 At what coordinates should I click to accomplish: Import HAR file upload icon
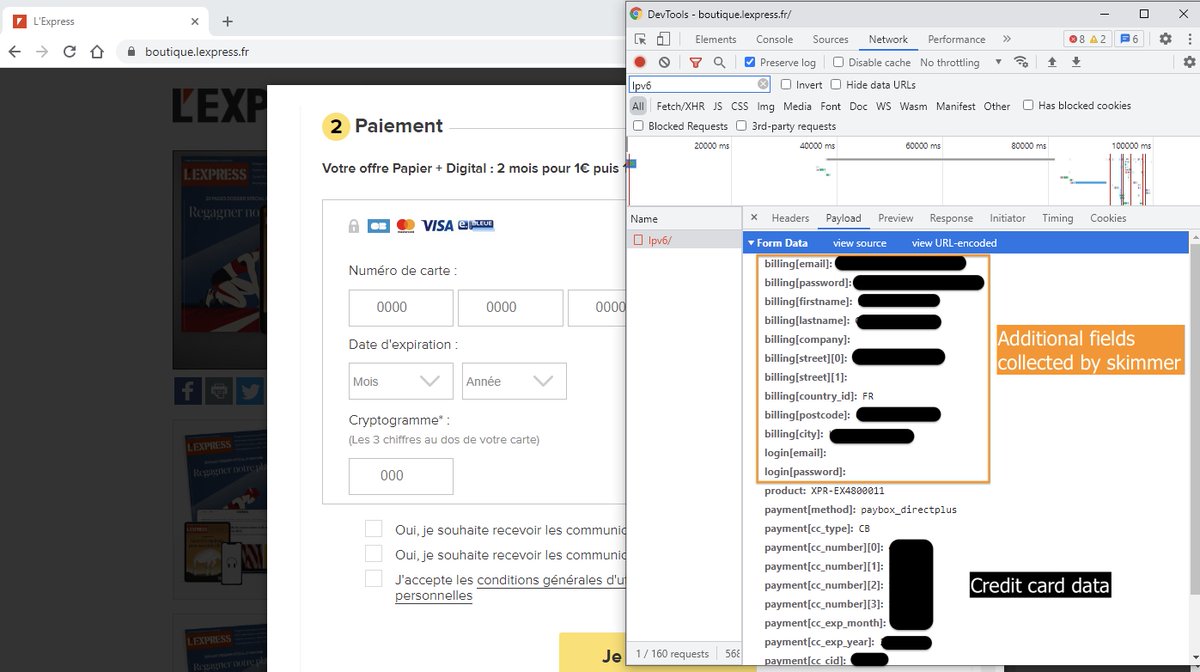coord(1052,62)
